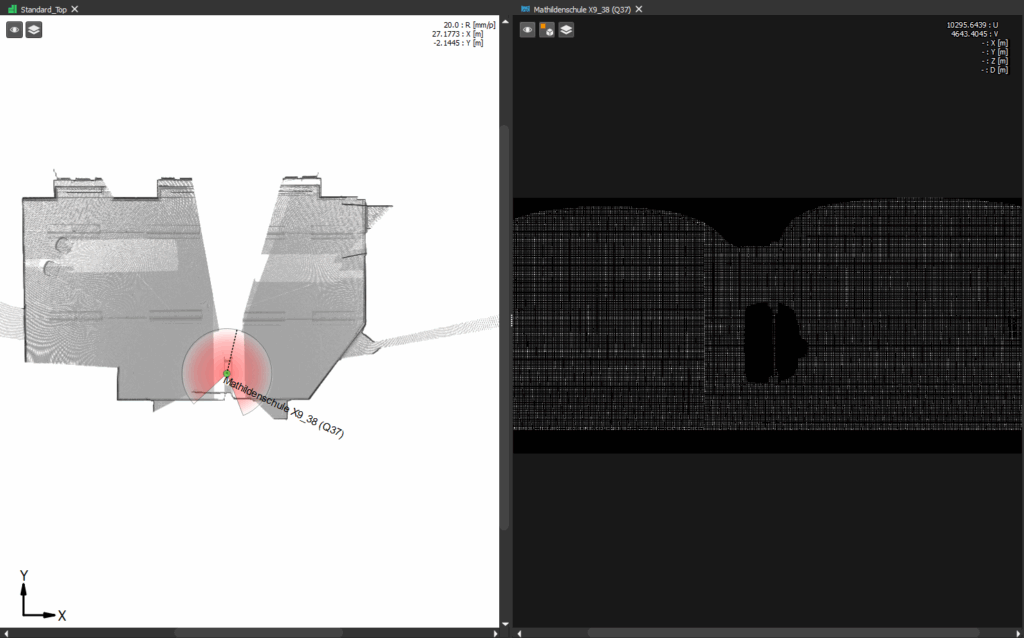Close the Mathildenschule X9_38 (Q37) tab
The width and height of the screenshot is (1024, 638).
point(639,8)
